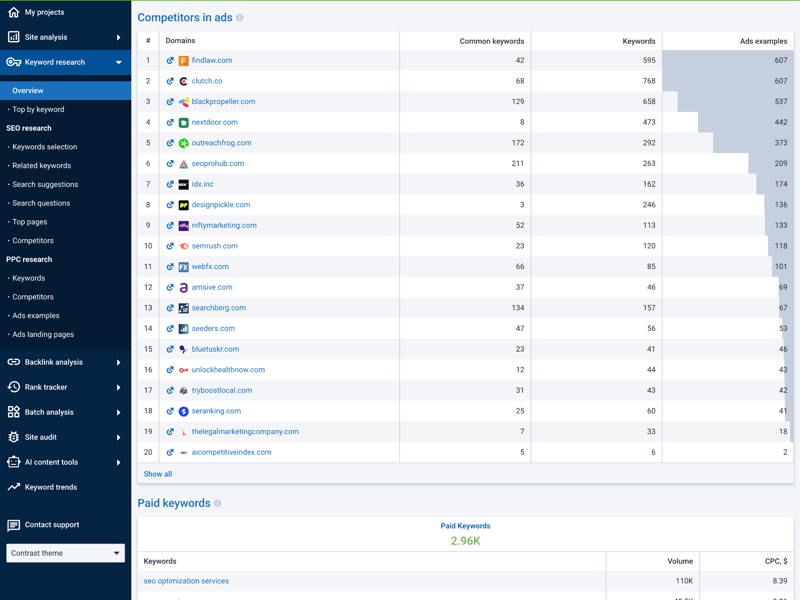Go to Search suggestions in SEO research
The width and height of the screenshot is (800, 600).
tap(45, 184)
